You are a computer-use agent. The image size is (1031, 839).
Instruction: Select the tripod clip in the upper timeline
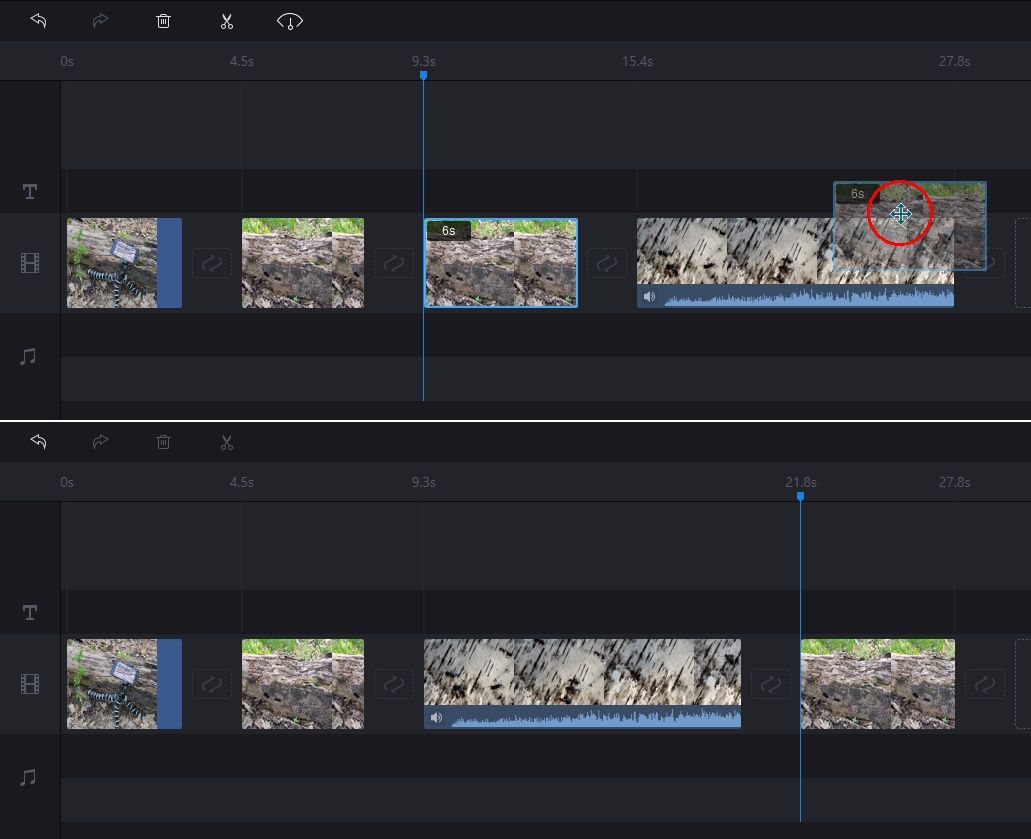[x=124, y=263]
